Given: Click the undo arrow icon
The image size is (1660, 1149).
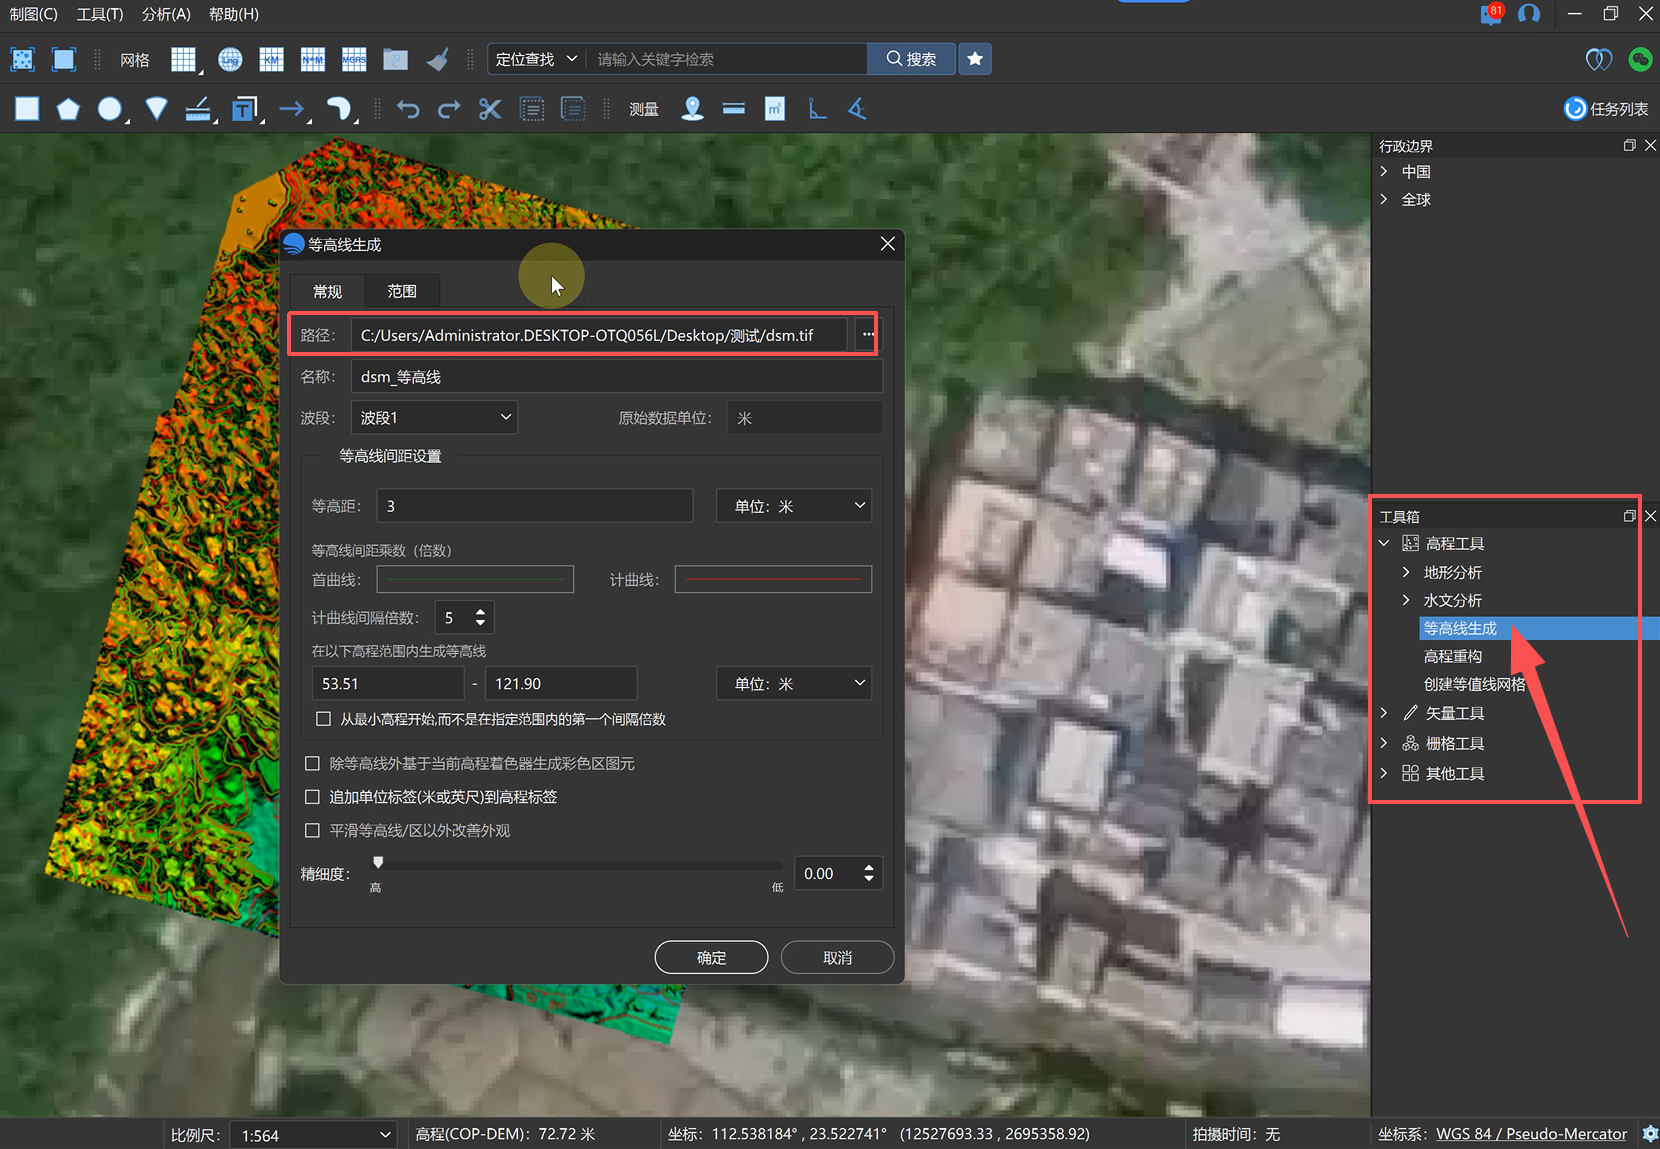Looking at the screenshot, I should (x=407, y=108).
